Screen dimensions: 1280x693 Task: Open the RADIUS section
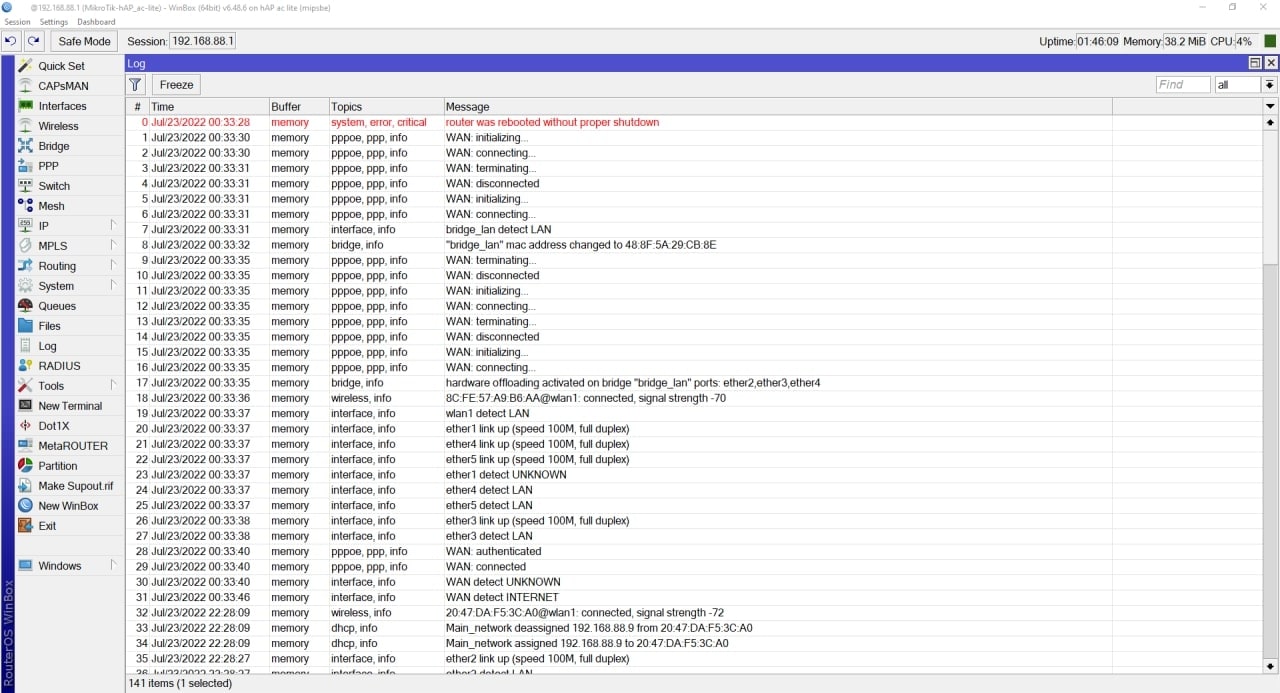click(59, 366)
